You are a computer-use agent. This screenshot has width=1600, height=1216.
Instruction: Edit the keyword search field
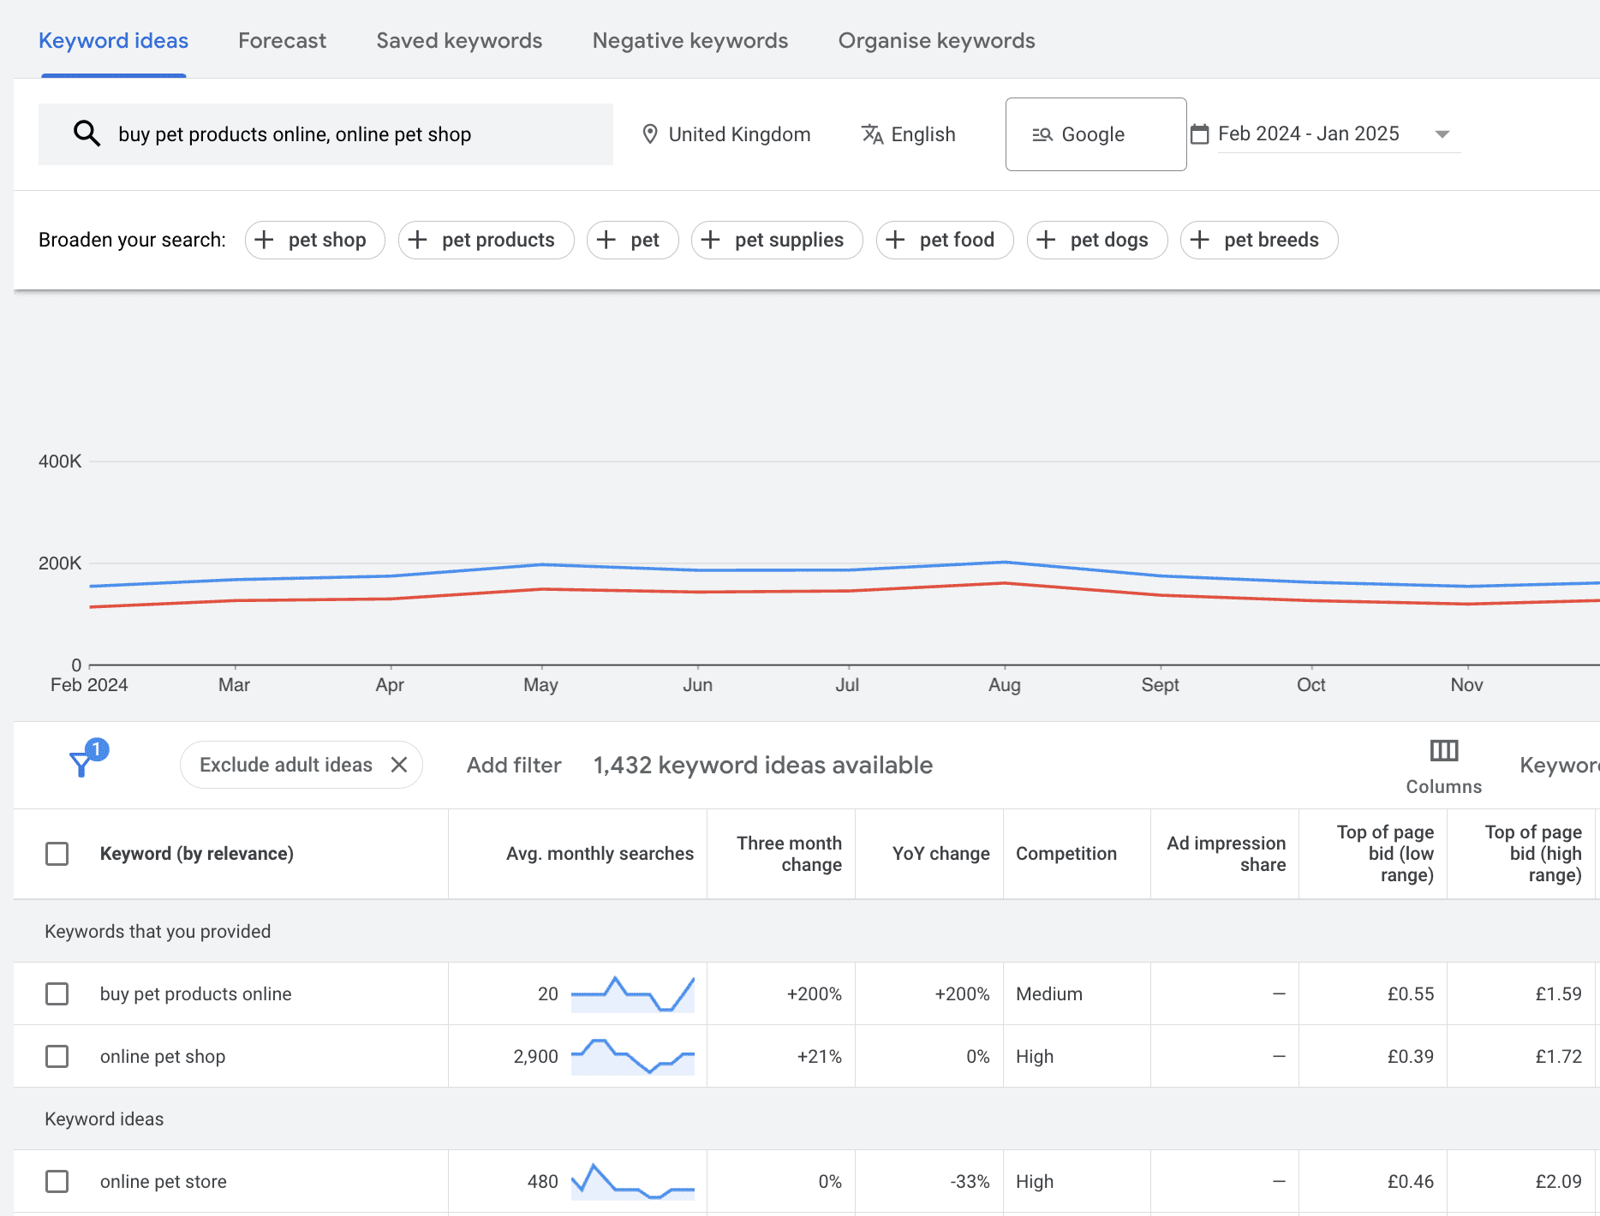coord(326,134)
